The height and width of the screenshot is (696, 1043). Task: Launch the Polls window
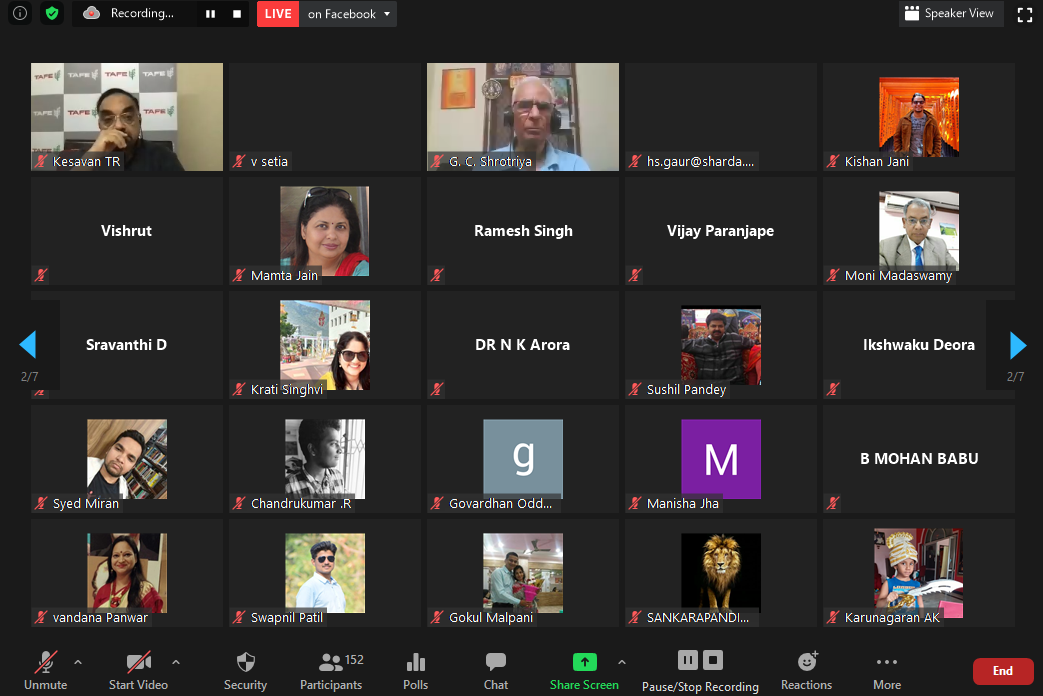416,671
